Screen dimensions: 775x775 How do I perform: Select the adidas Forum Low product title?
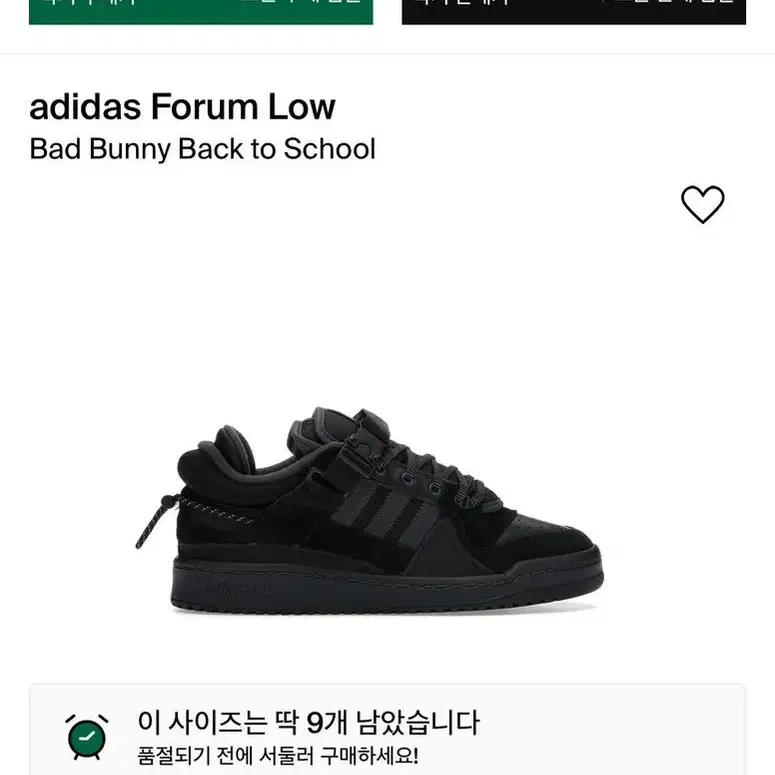[x=182, y=107]
